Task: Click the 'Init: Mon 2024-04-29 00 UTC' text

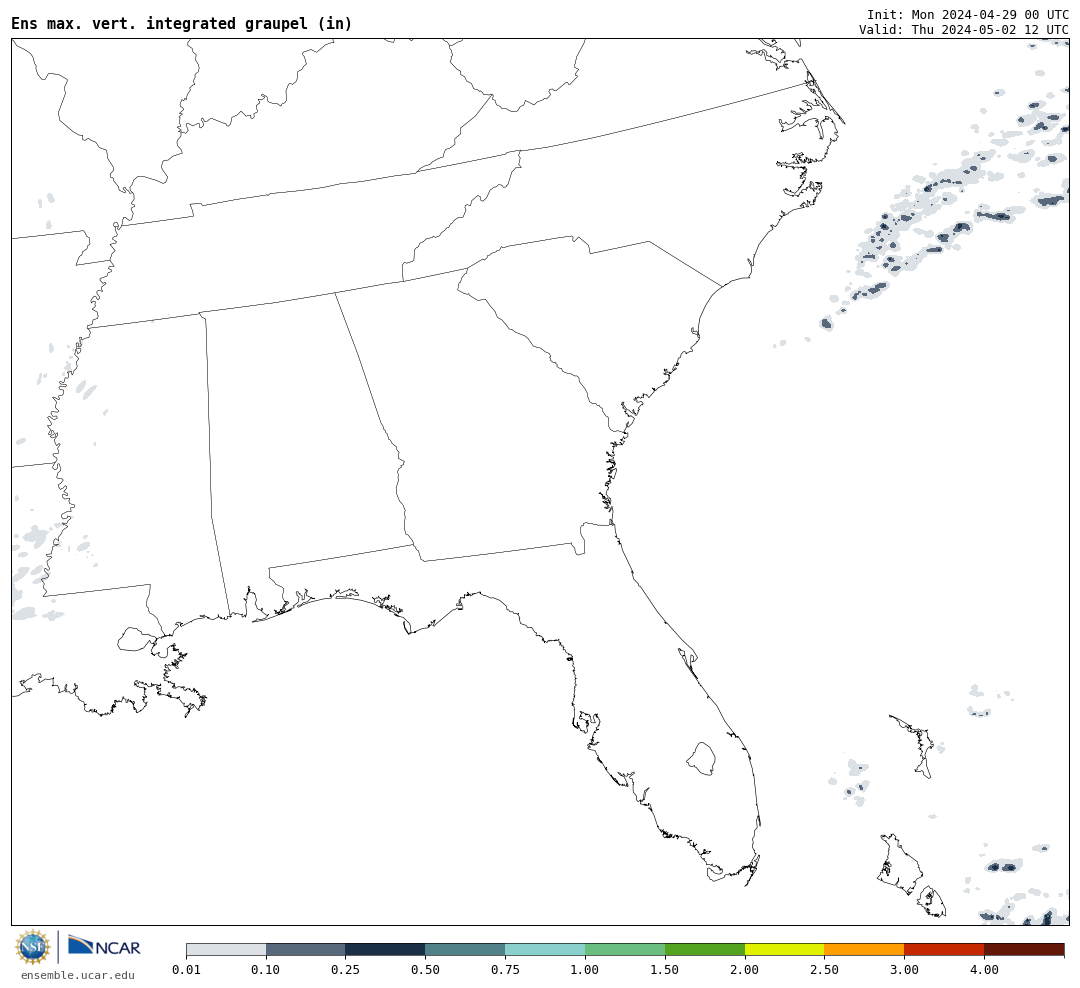Action: [968, 14]
